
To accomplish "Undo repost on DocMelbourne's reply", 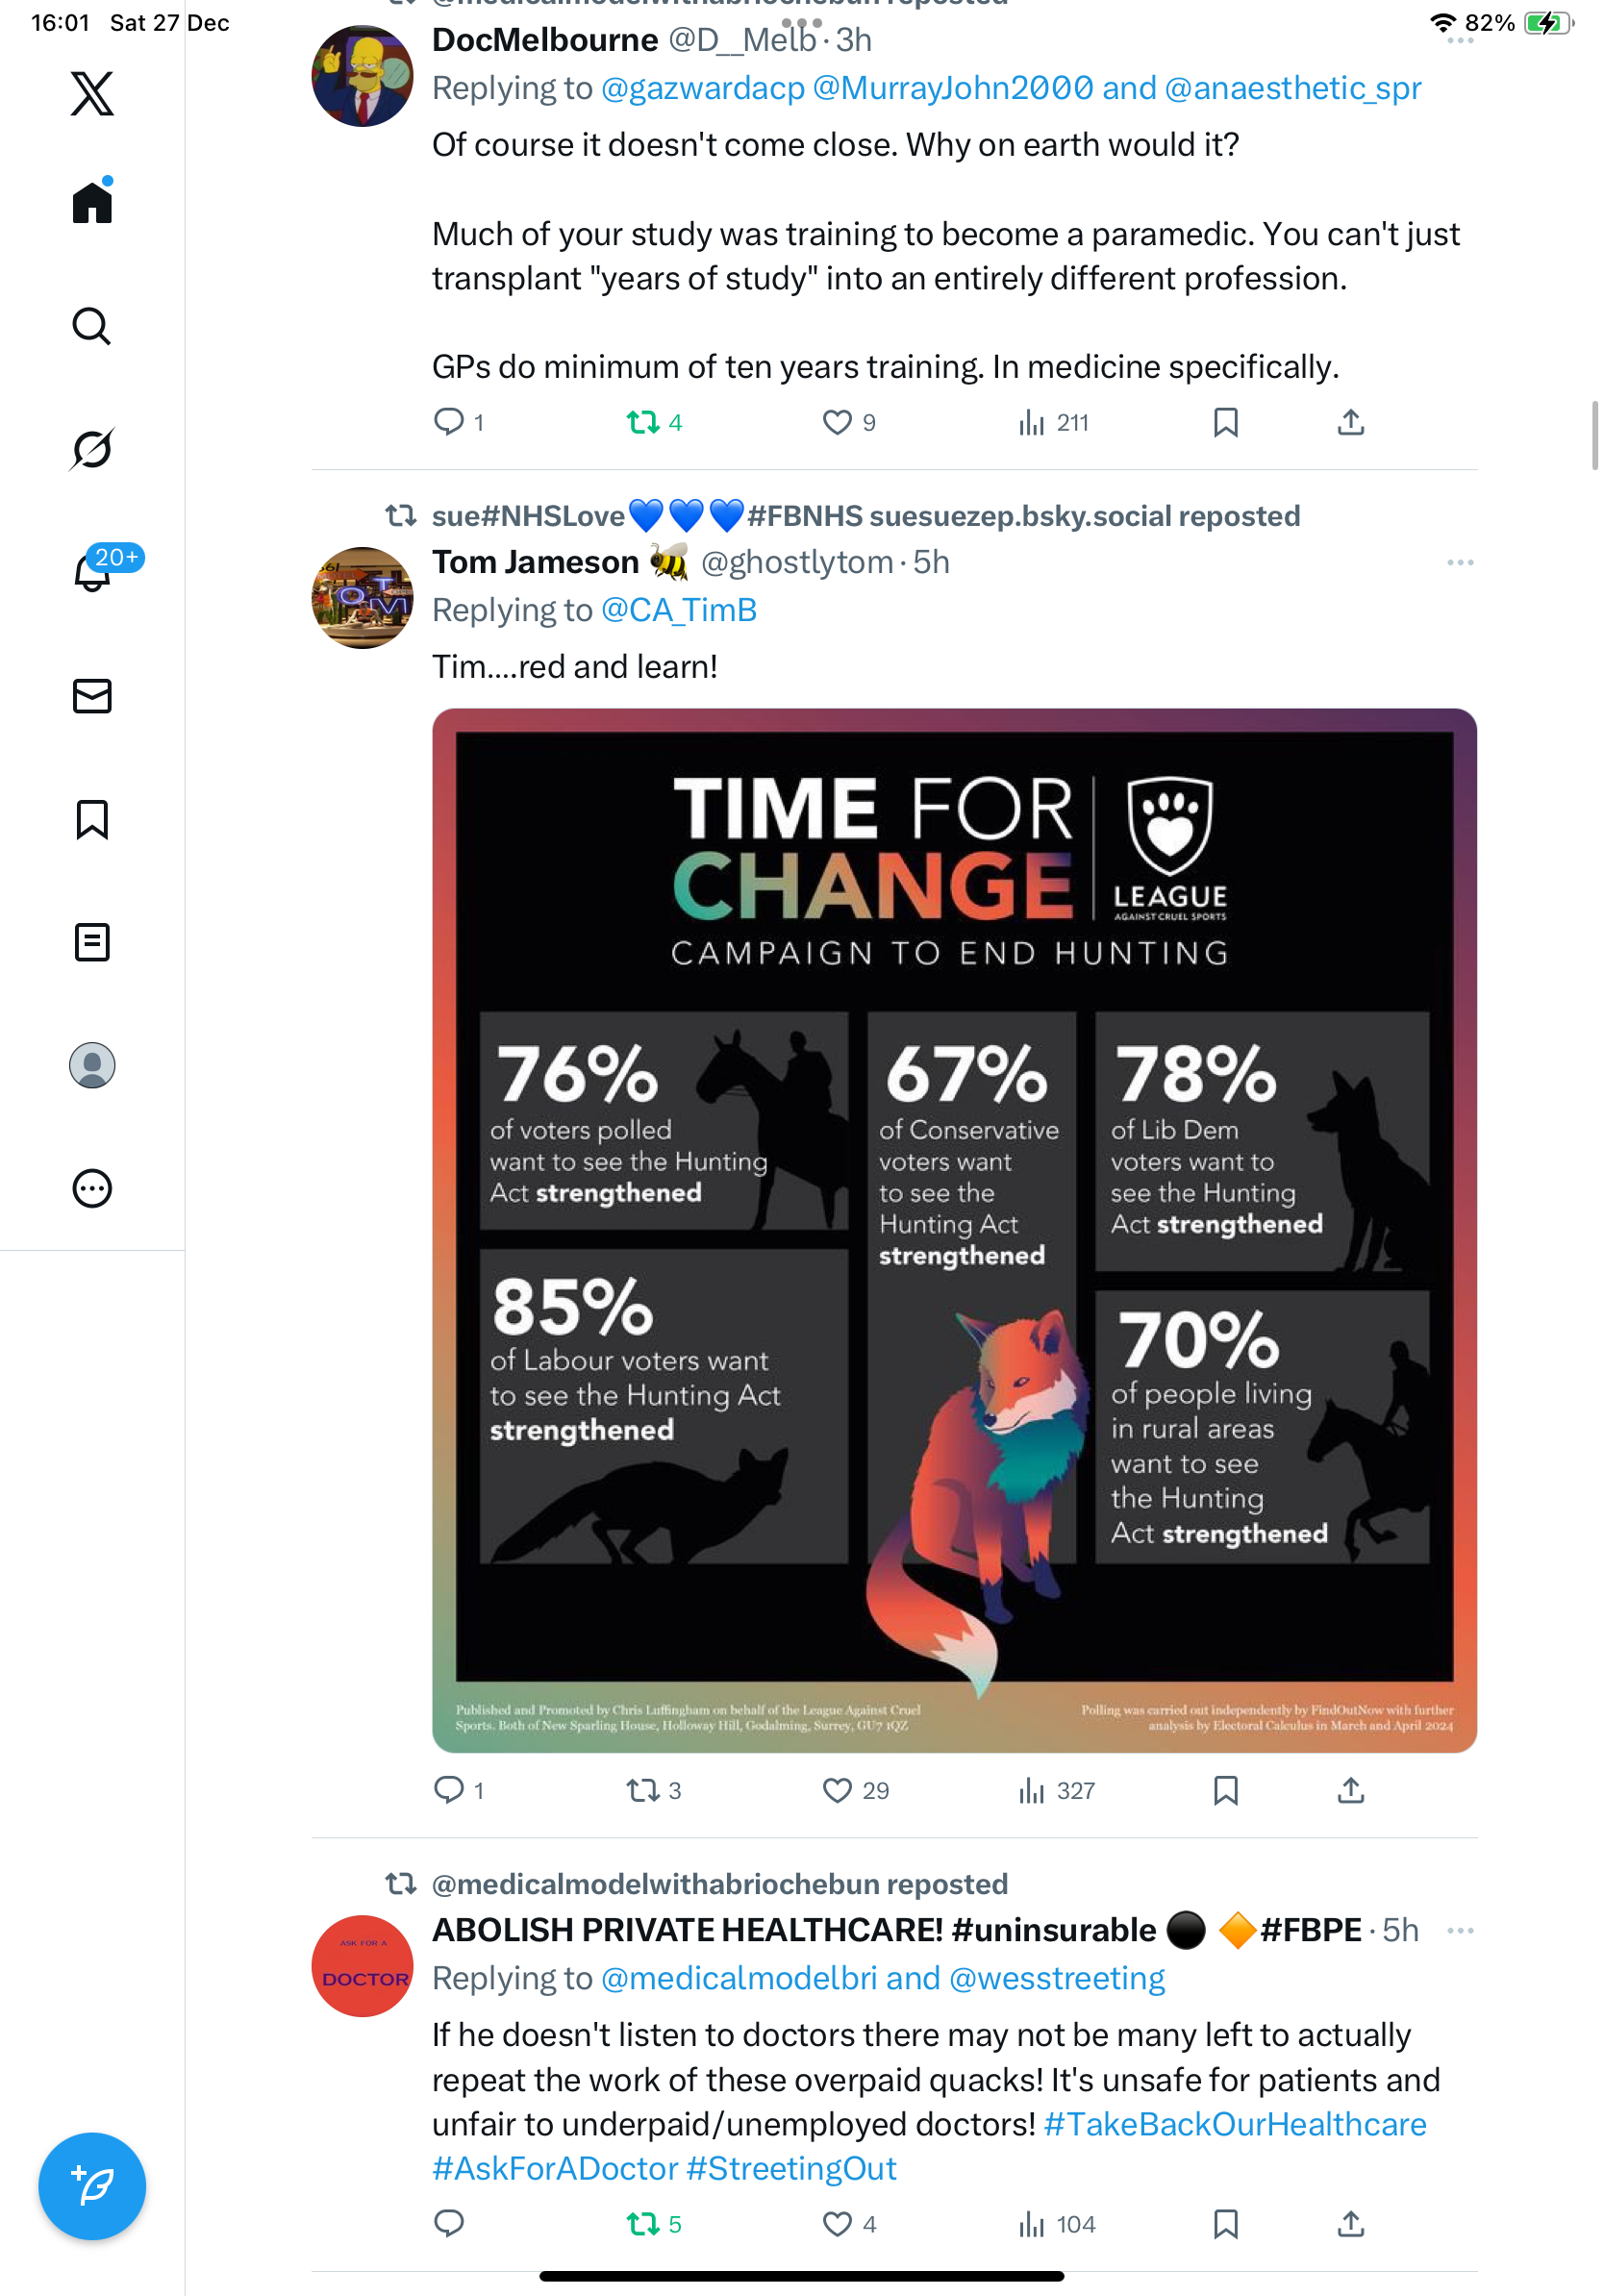I will point(643,423).
